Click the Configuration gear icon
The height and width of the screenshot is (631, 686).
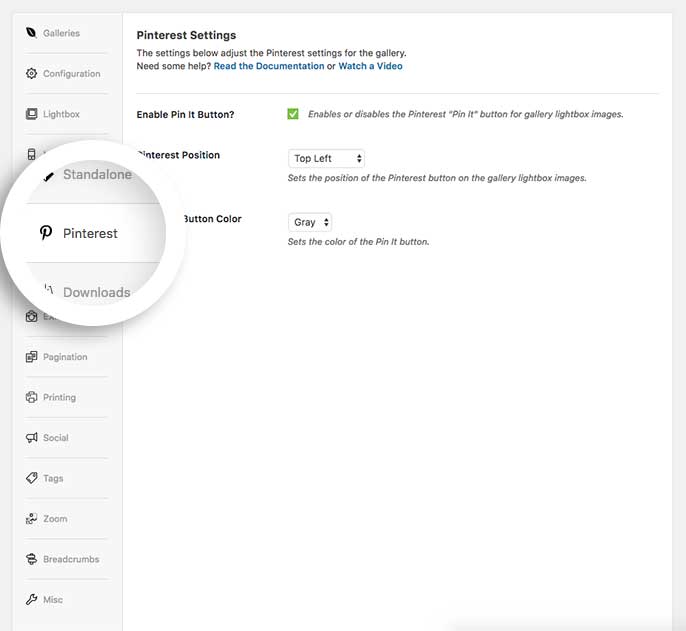coord(31,74)
